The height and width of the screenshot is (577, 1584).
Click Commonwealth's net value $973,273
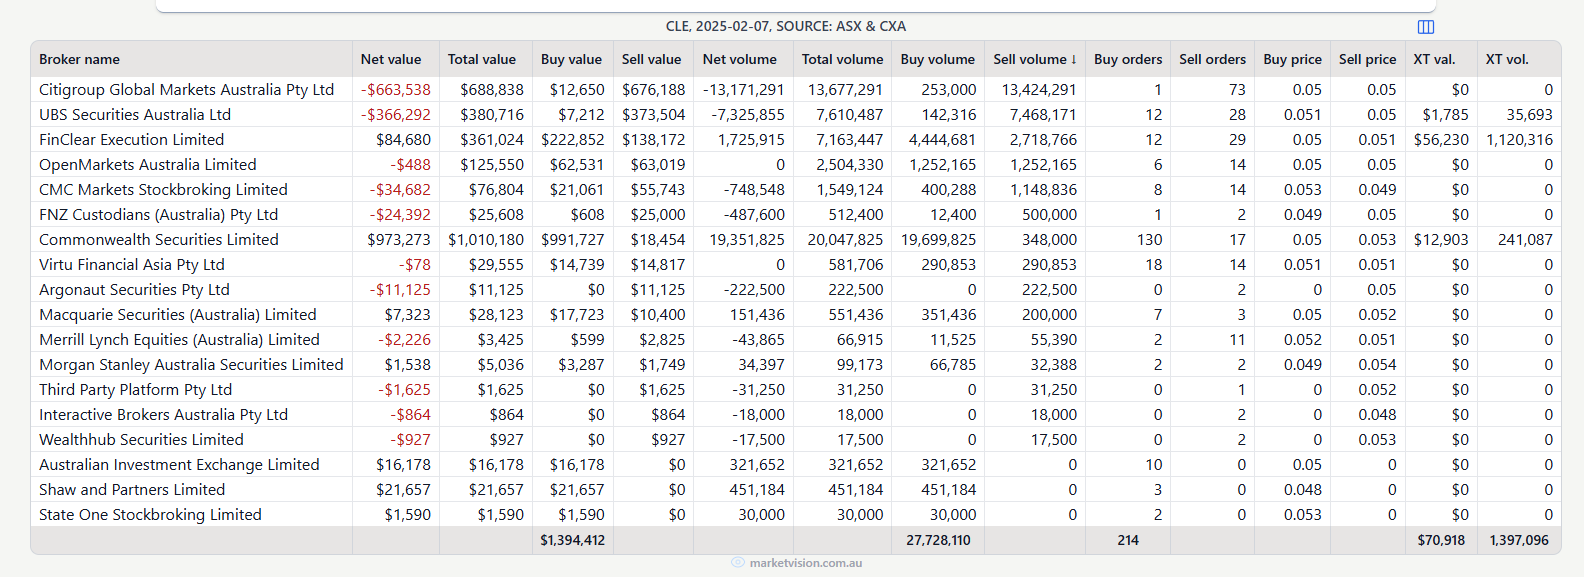tap(399, 240)
